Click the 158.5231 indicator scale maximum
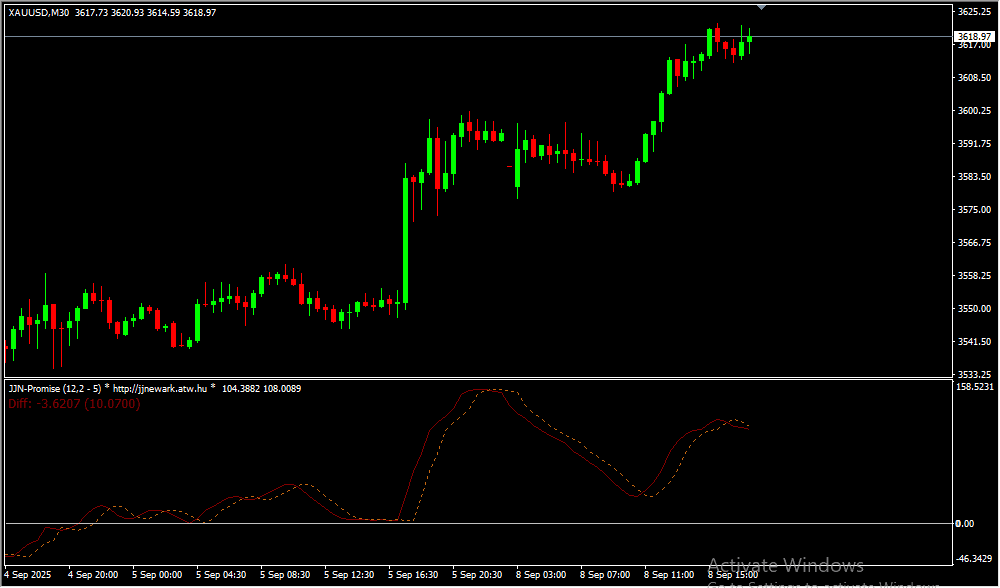 click(974, 386)
